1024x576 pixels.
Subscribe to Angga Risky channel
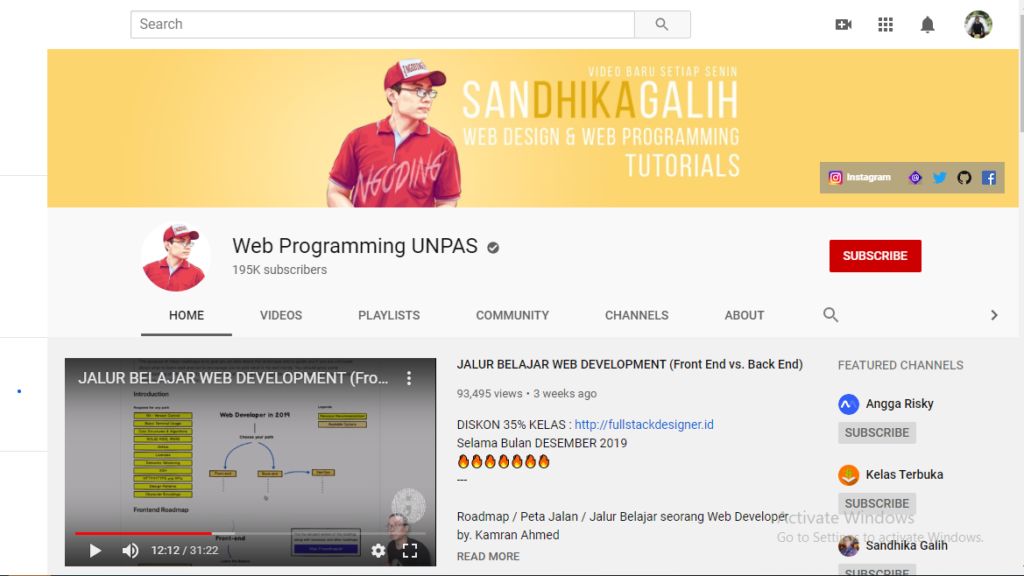876,433
